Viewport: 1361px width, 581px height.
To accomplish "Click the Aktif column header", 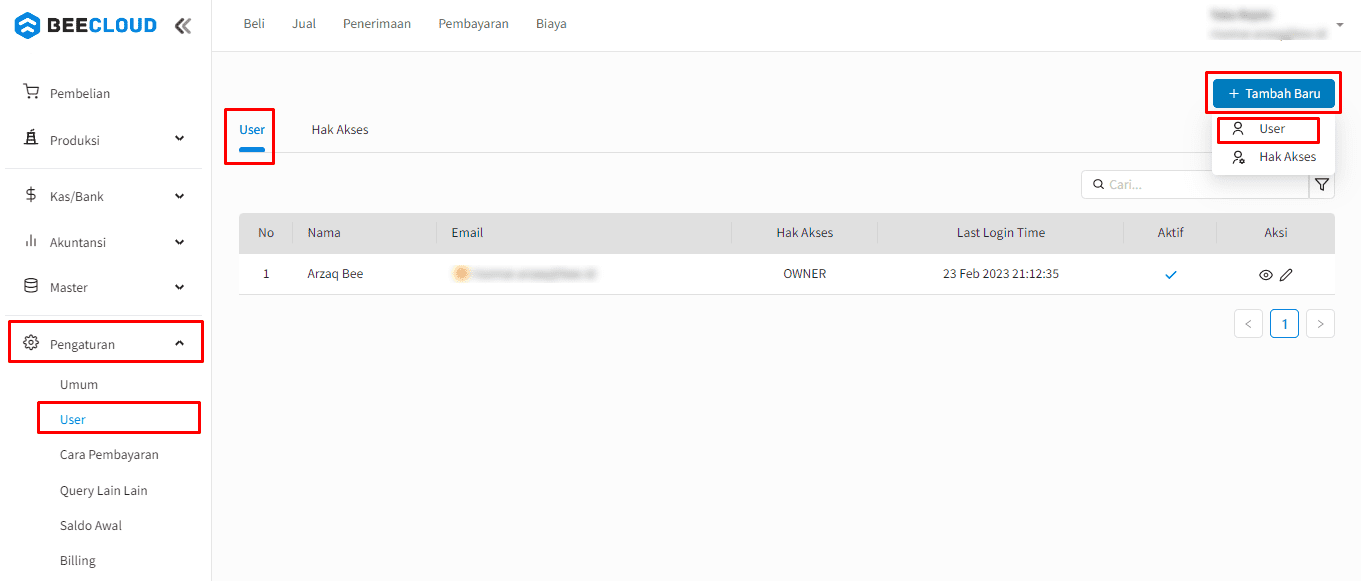I will point(1171,233).
